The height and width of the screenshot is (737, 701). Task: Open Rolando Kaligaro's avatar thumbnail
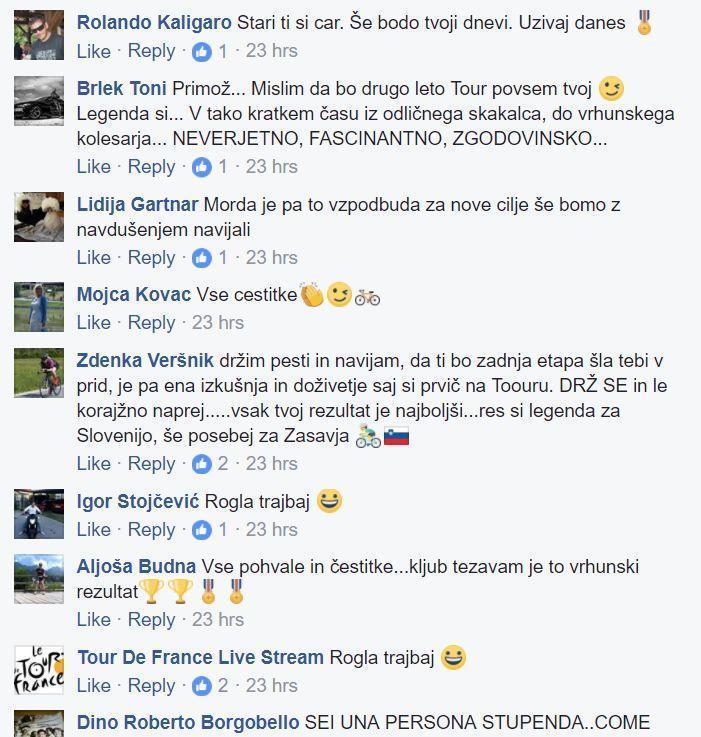(x=39, y=35)
